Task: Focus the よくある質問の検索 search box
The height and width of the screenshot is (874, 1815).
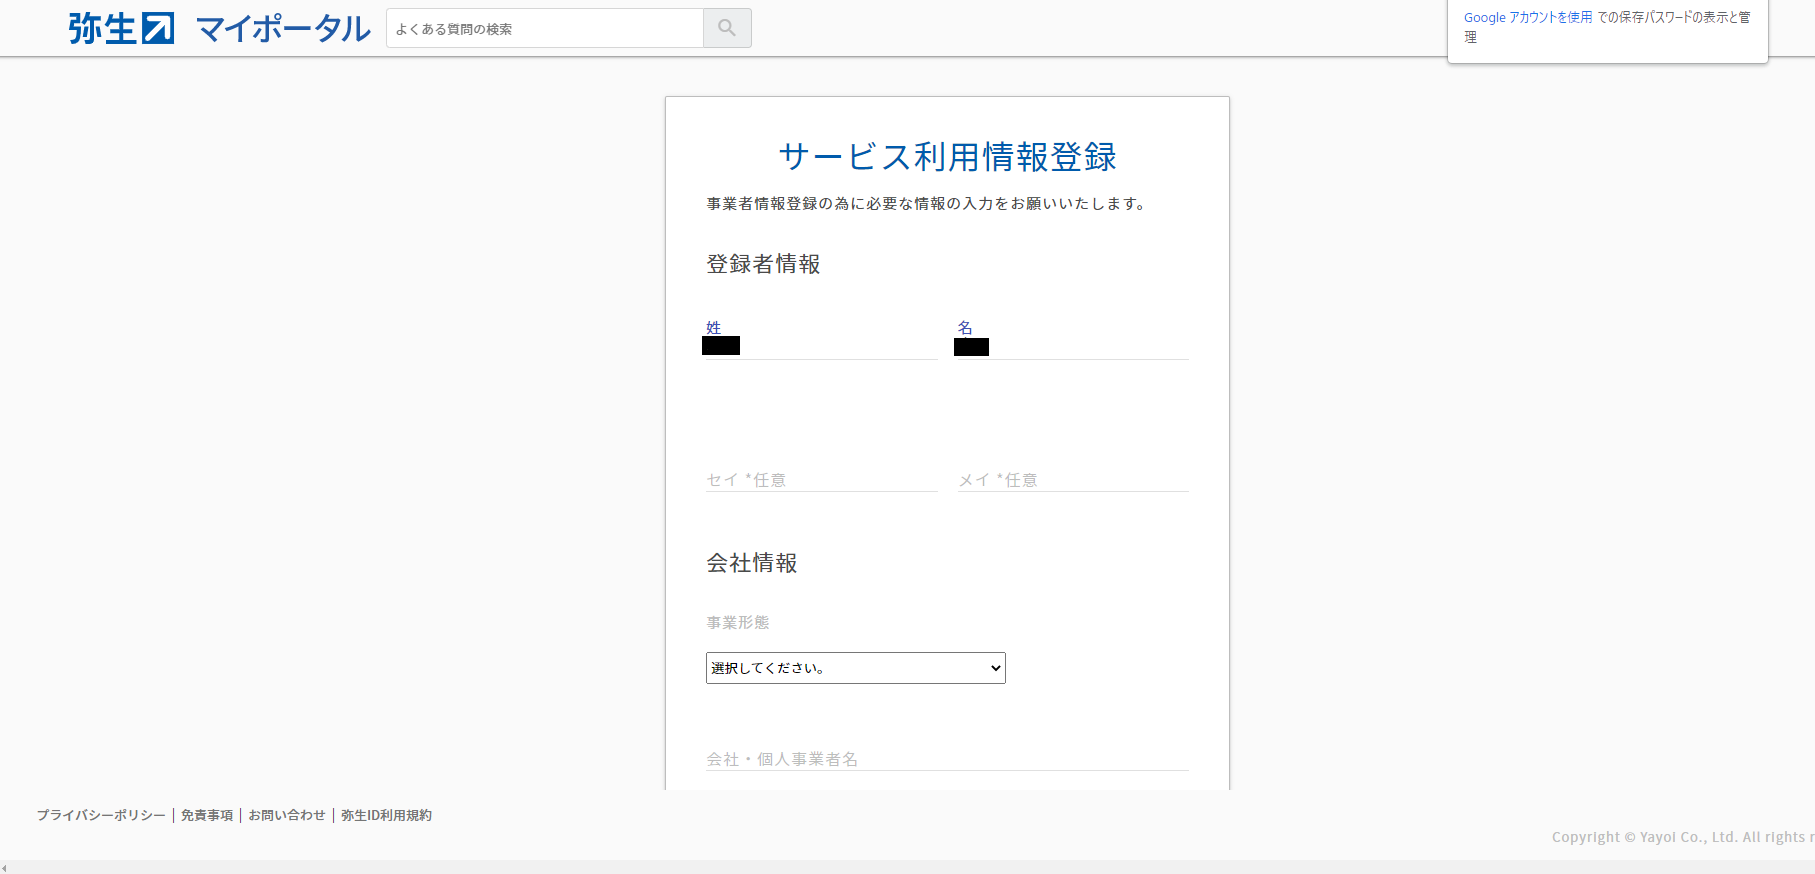Action: pyautogui.click(x=545, y=29)
